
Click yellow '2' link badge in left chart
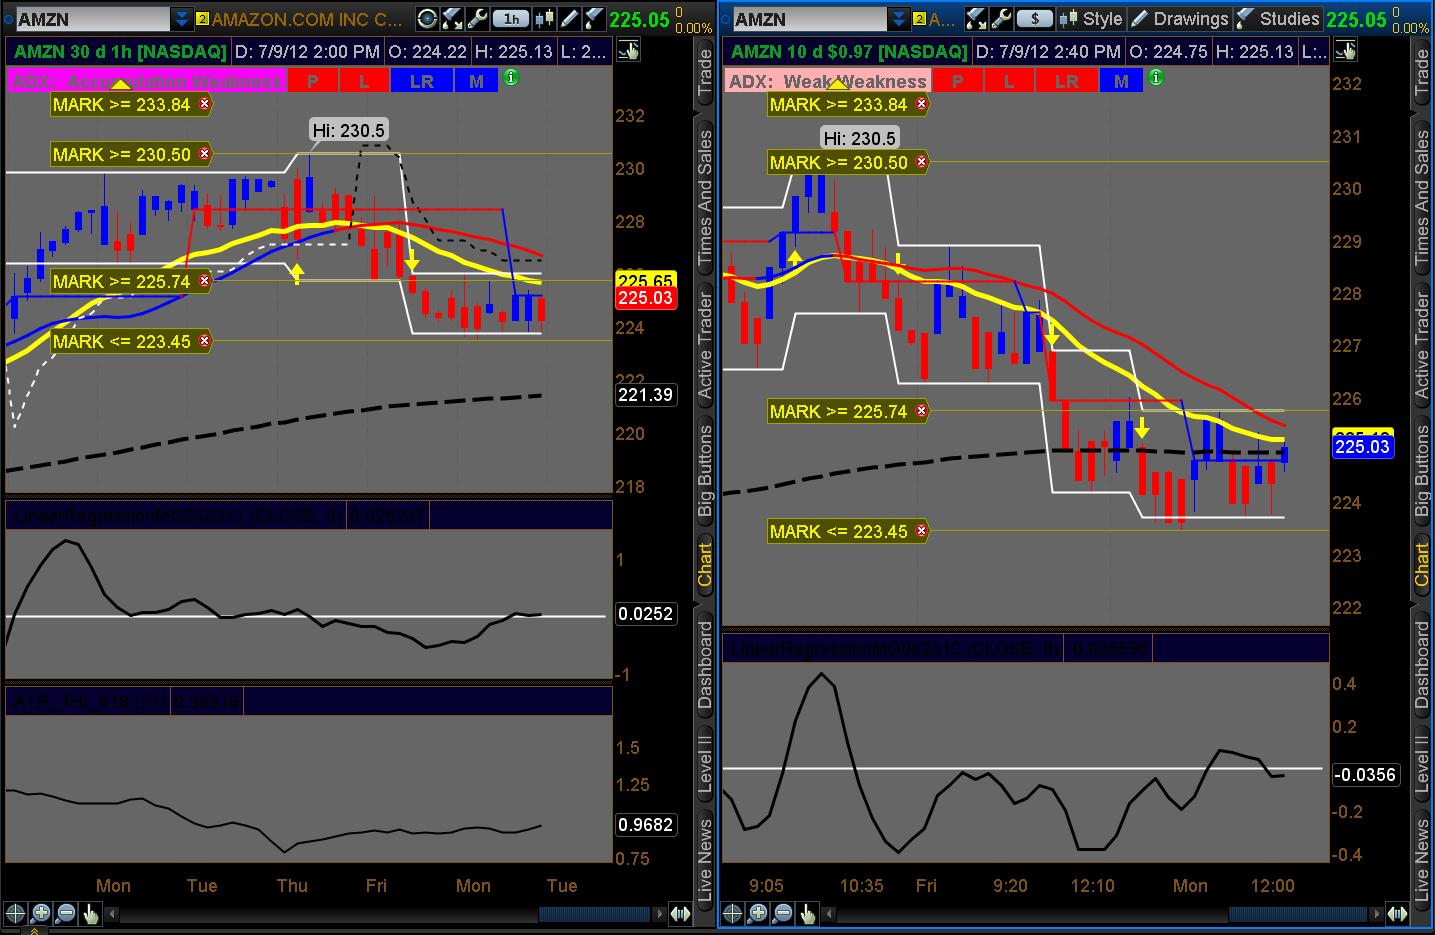pos(202,19)
